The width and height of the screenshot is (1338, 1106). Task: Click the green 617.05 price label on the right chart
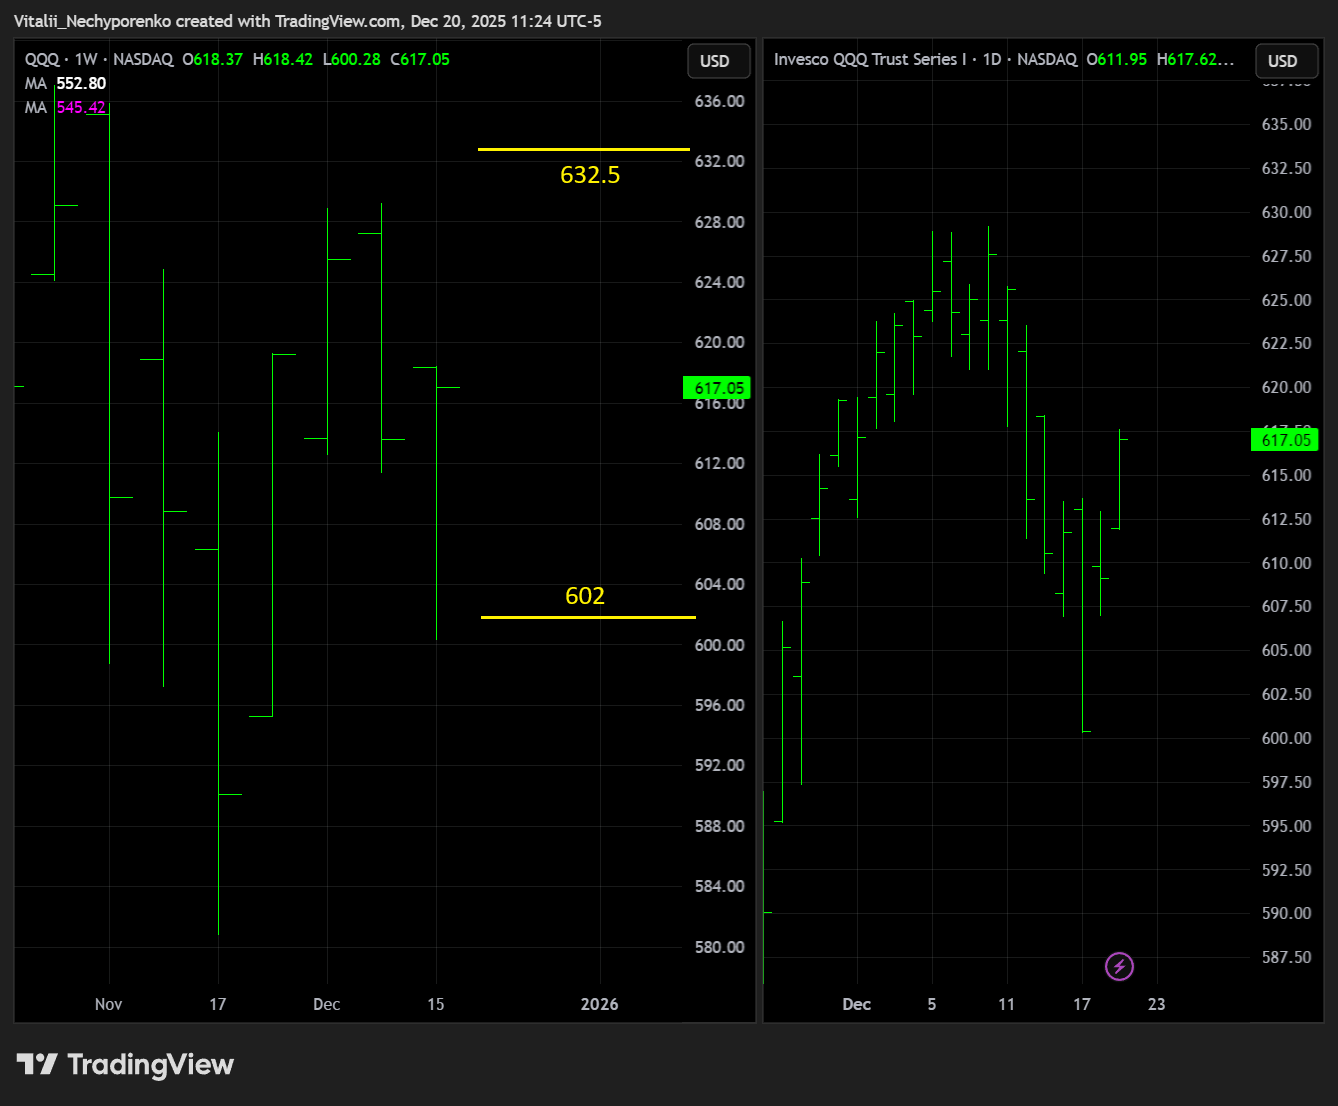[1285, 440]
